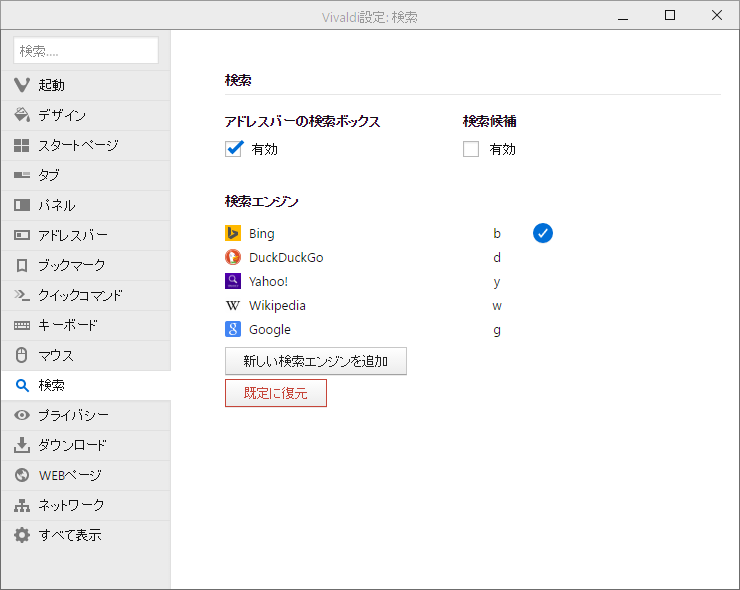Screen dimensions: 740x590
Task: Click the Bing logo icon
Action: (x=233, y=233)
